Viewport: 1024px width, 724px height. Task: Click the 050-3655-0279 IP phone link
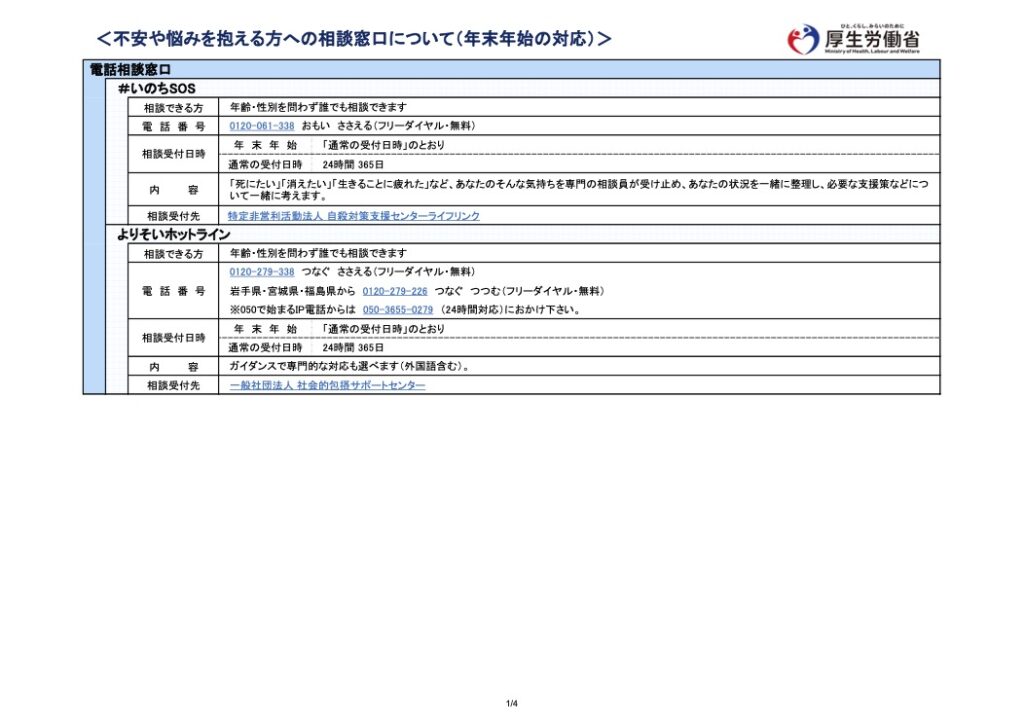[x=398, y=310]
